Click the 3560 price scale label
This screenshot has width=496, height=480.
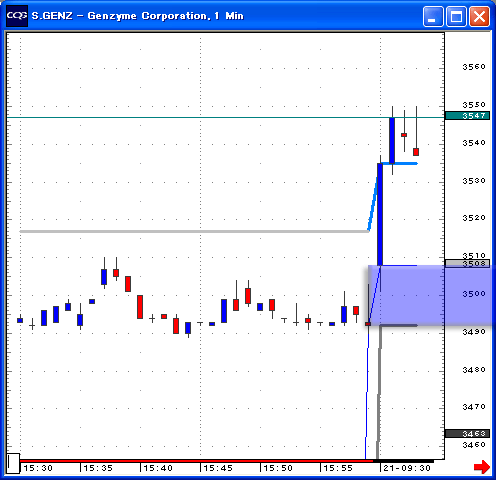click(474, 67)
